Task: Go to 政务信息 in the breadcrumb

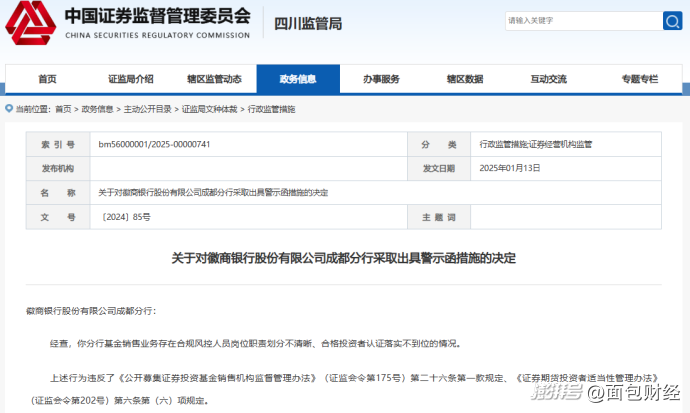Action: [x=97, y=109]
